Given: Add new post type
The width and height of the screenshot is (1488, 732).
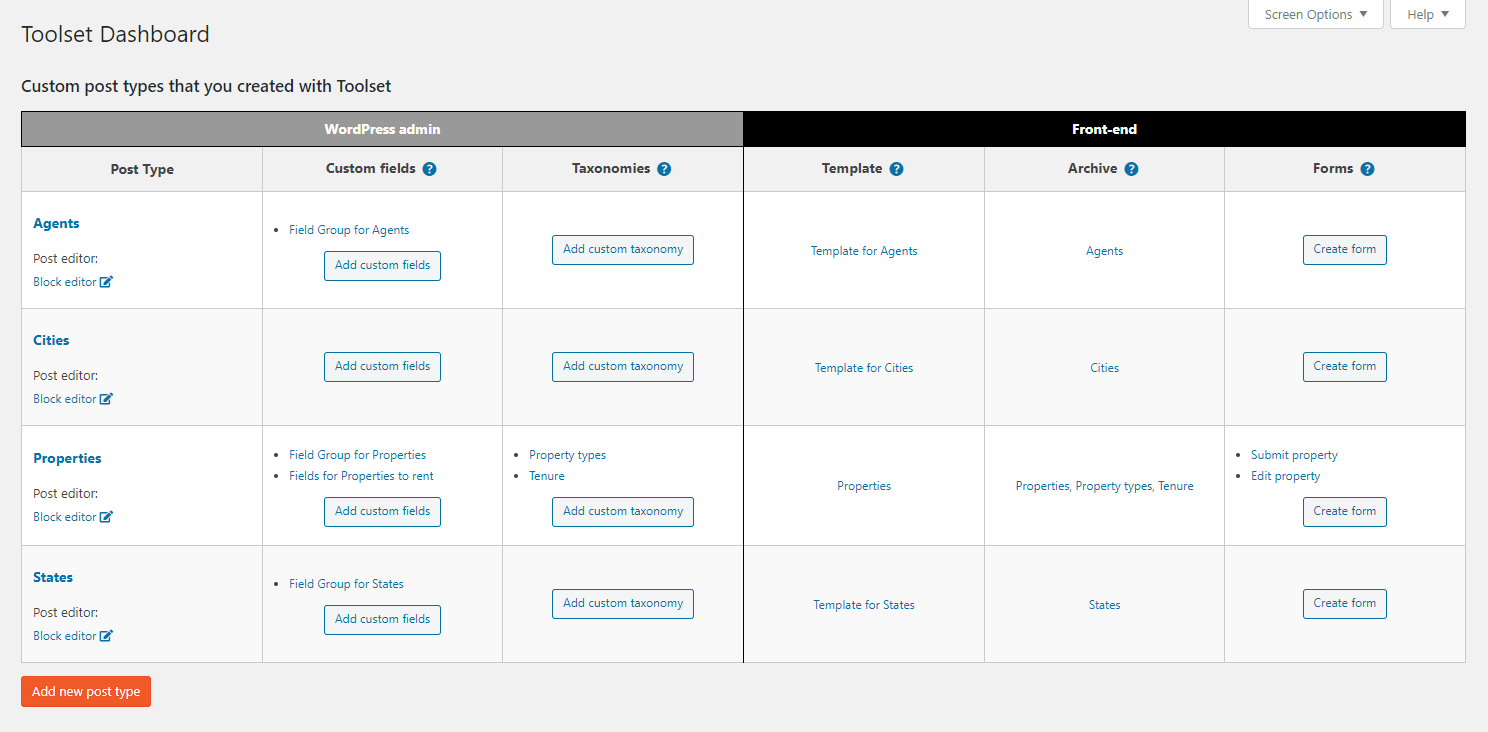Looking at the screenshot, I should pos(86,692).
